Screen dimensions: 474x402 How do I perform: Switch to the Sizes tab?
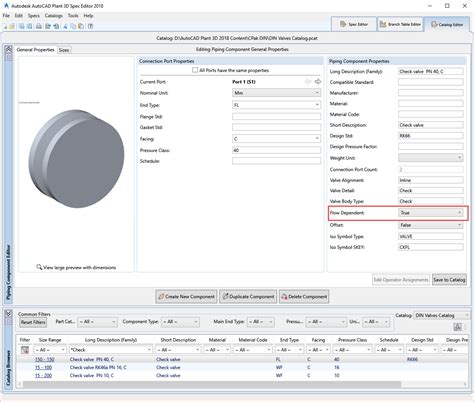coord(64,50)
